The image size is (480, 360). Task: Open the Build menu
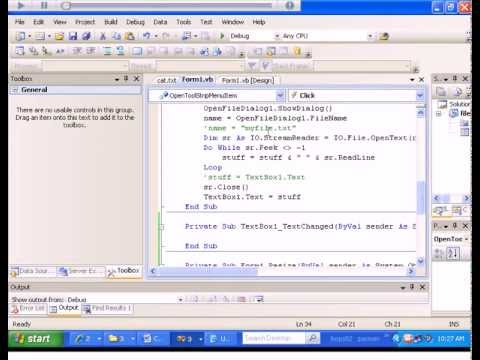(111, 22)
